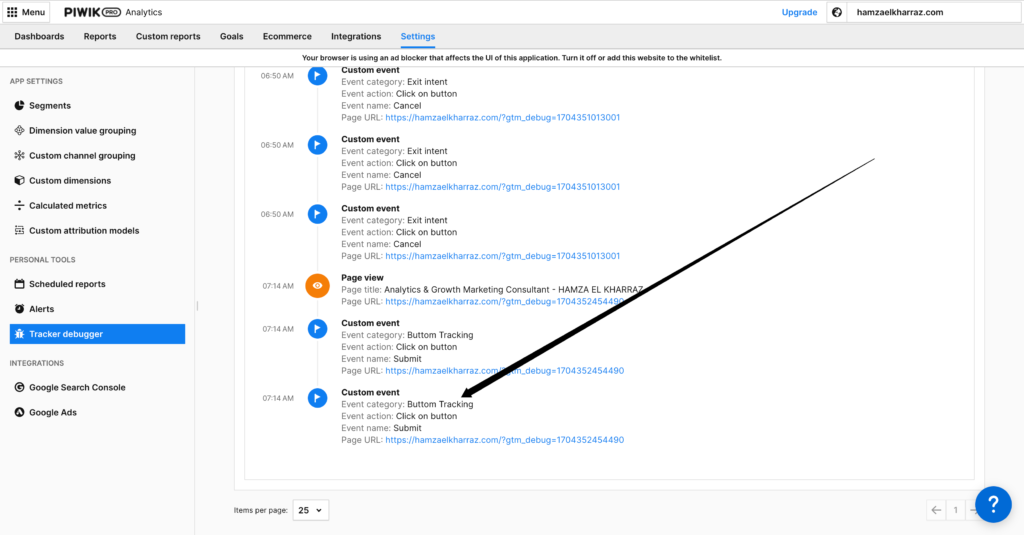Open the blue help question mark button
Viewport: 1024px width, 535px height.
[x=993, y=504]
